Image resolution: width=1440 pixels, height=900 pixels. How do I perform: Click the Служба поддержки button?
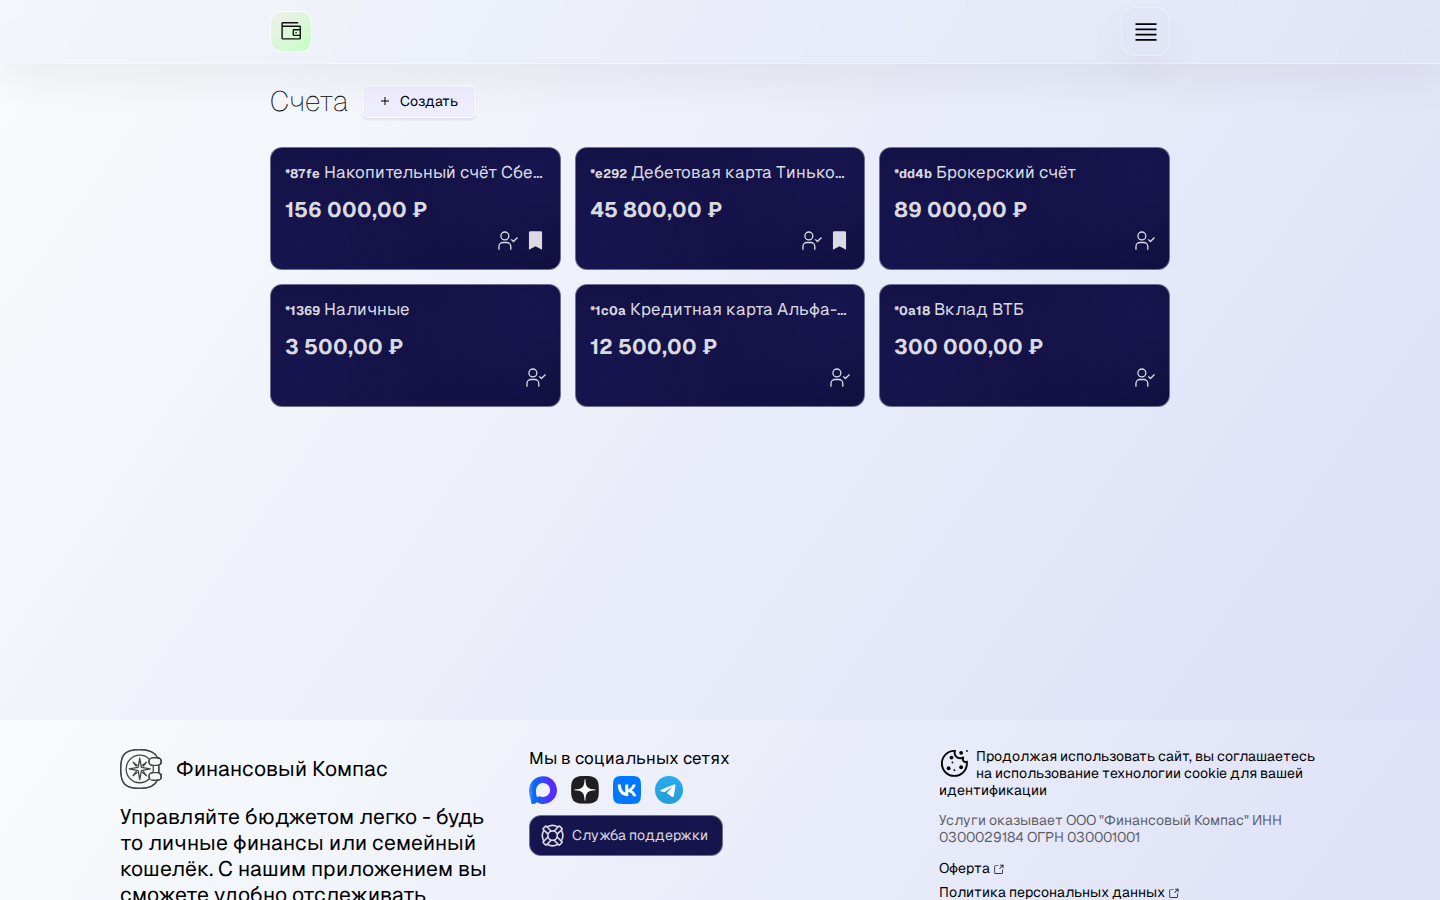coord(626,836)
